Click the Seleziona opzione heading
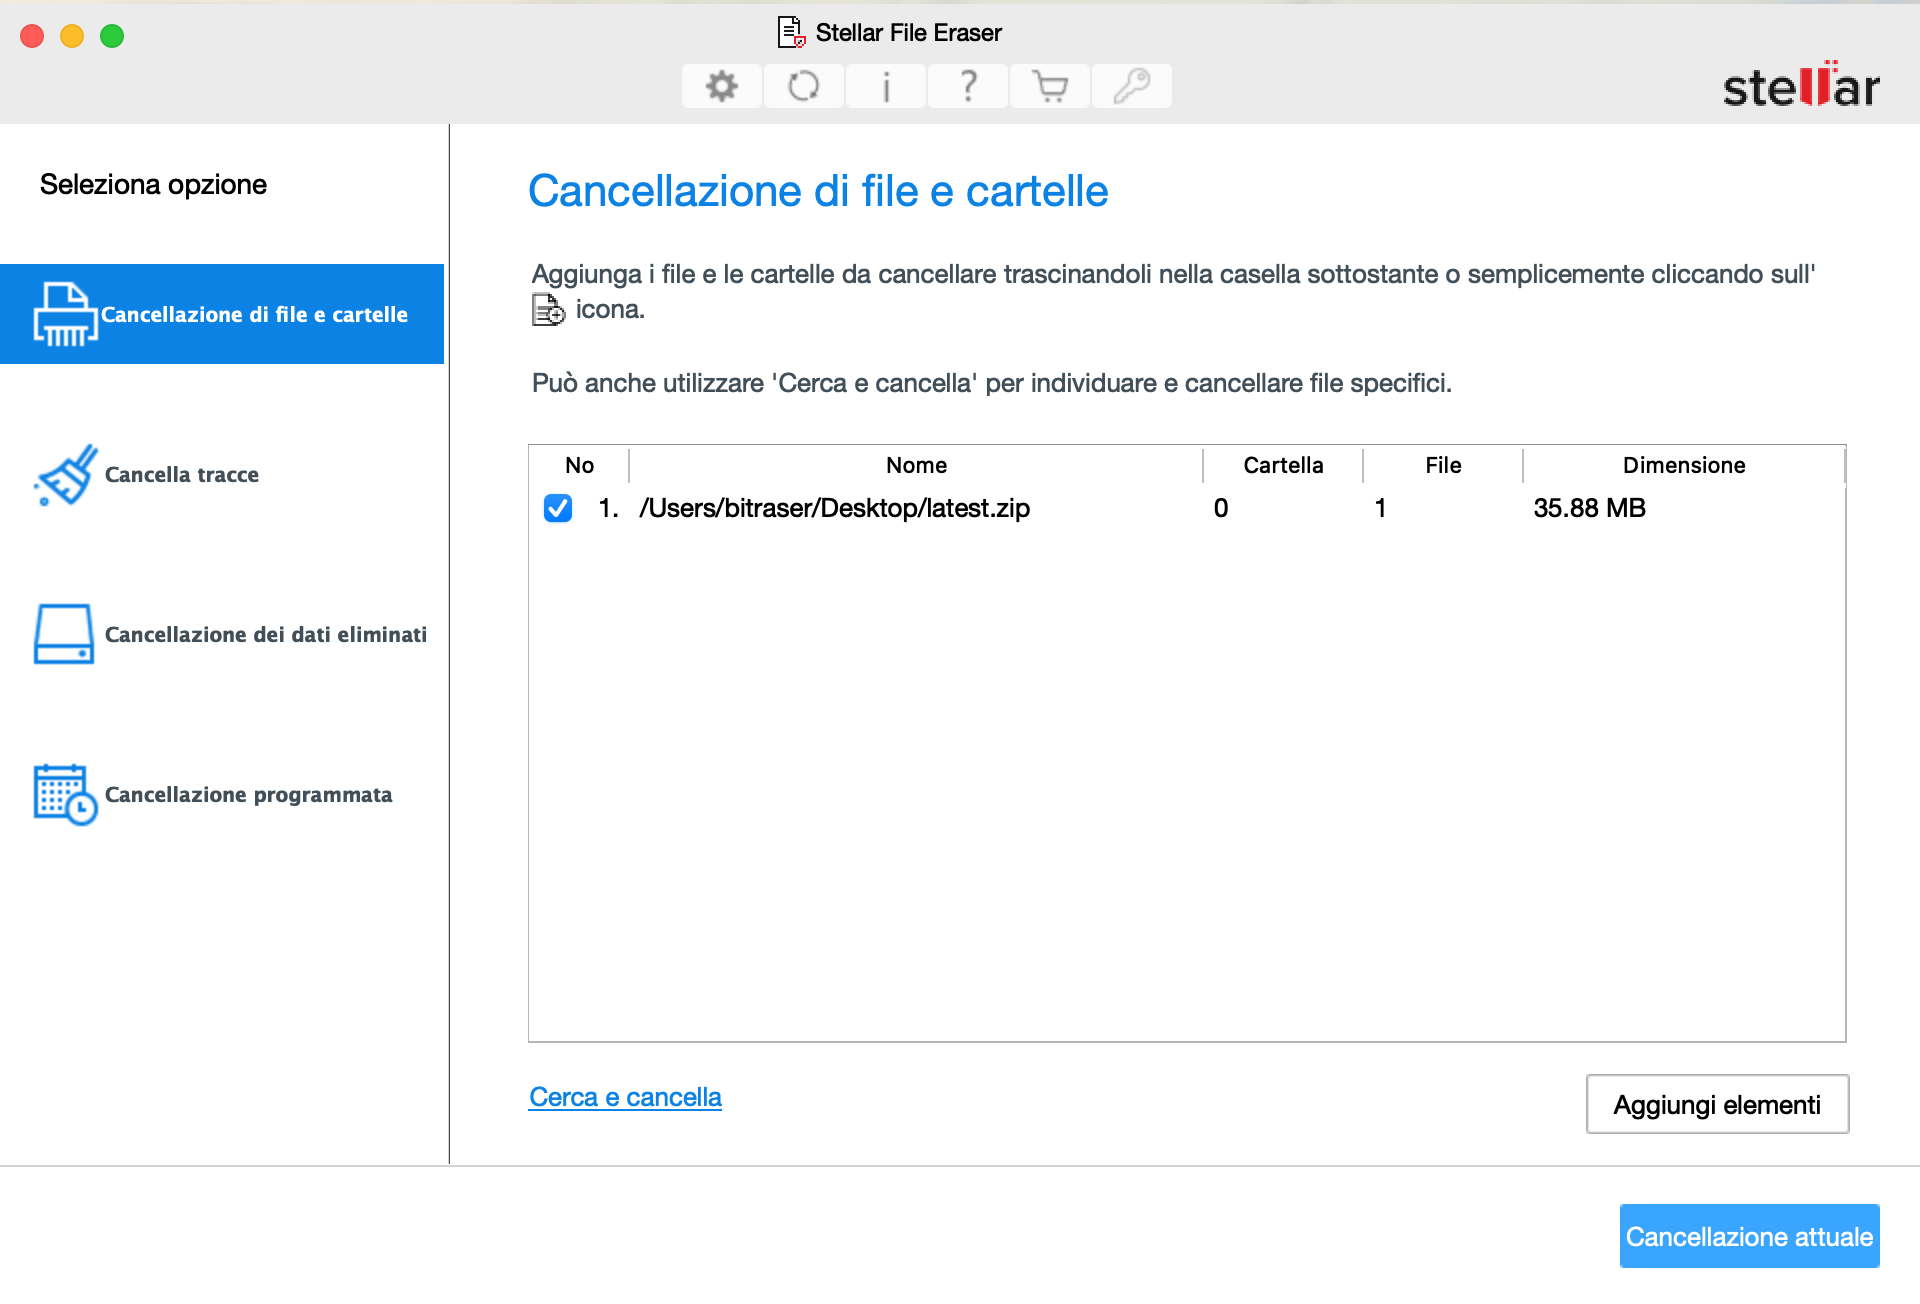The width and height of the screenshot is (1920, 1304). (153, 185)
